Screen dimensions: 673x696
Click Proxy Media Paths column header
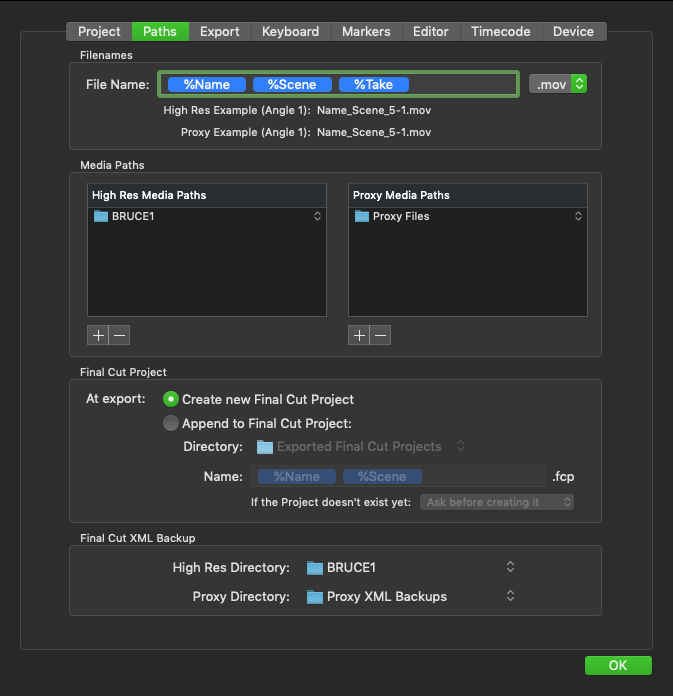pyautogui.click(x=468, y=195)
